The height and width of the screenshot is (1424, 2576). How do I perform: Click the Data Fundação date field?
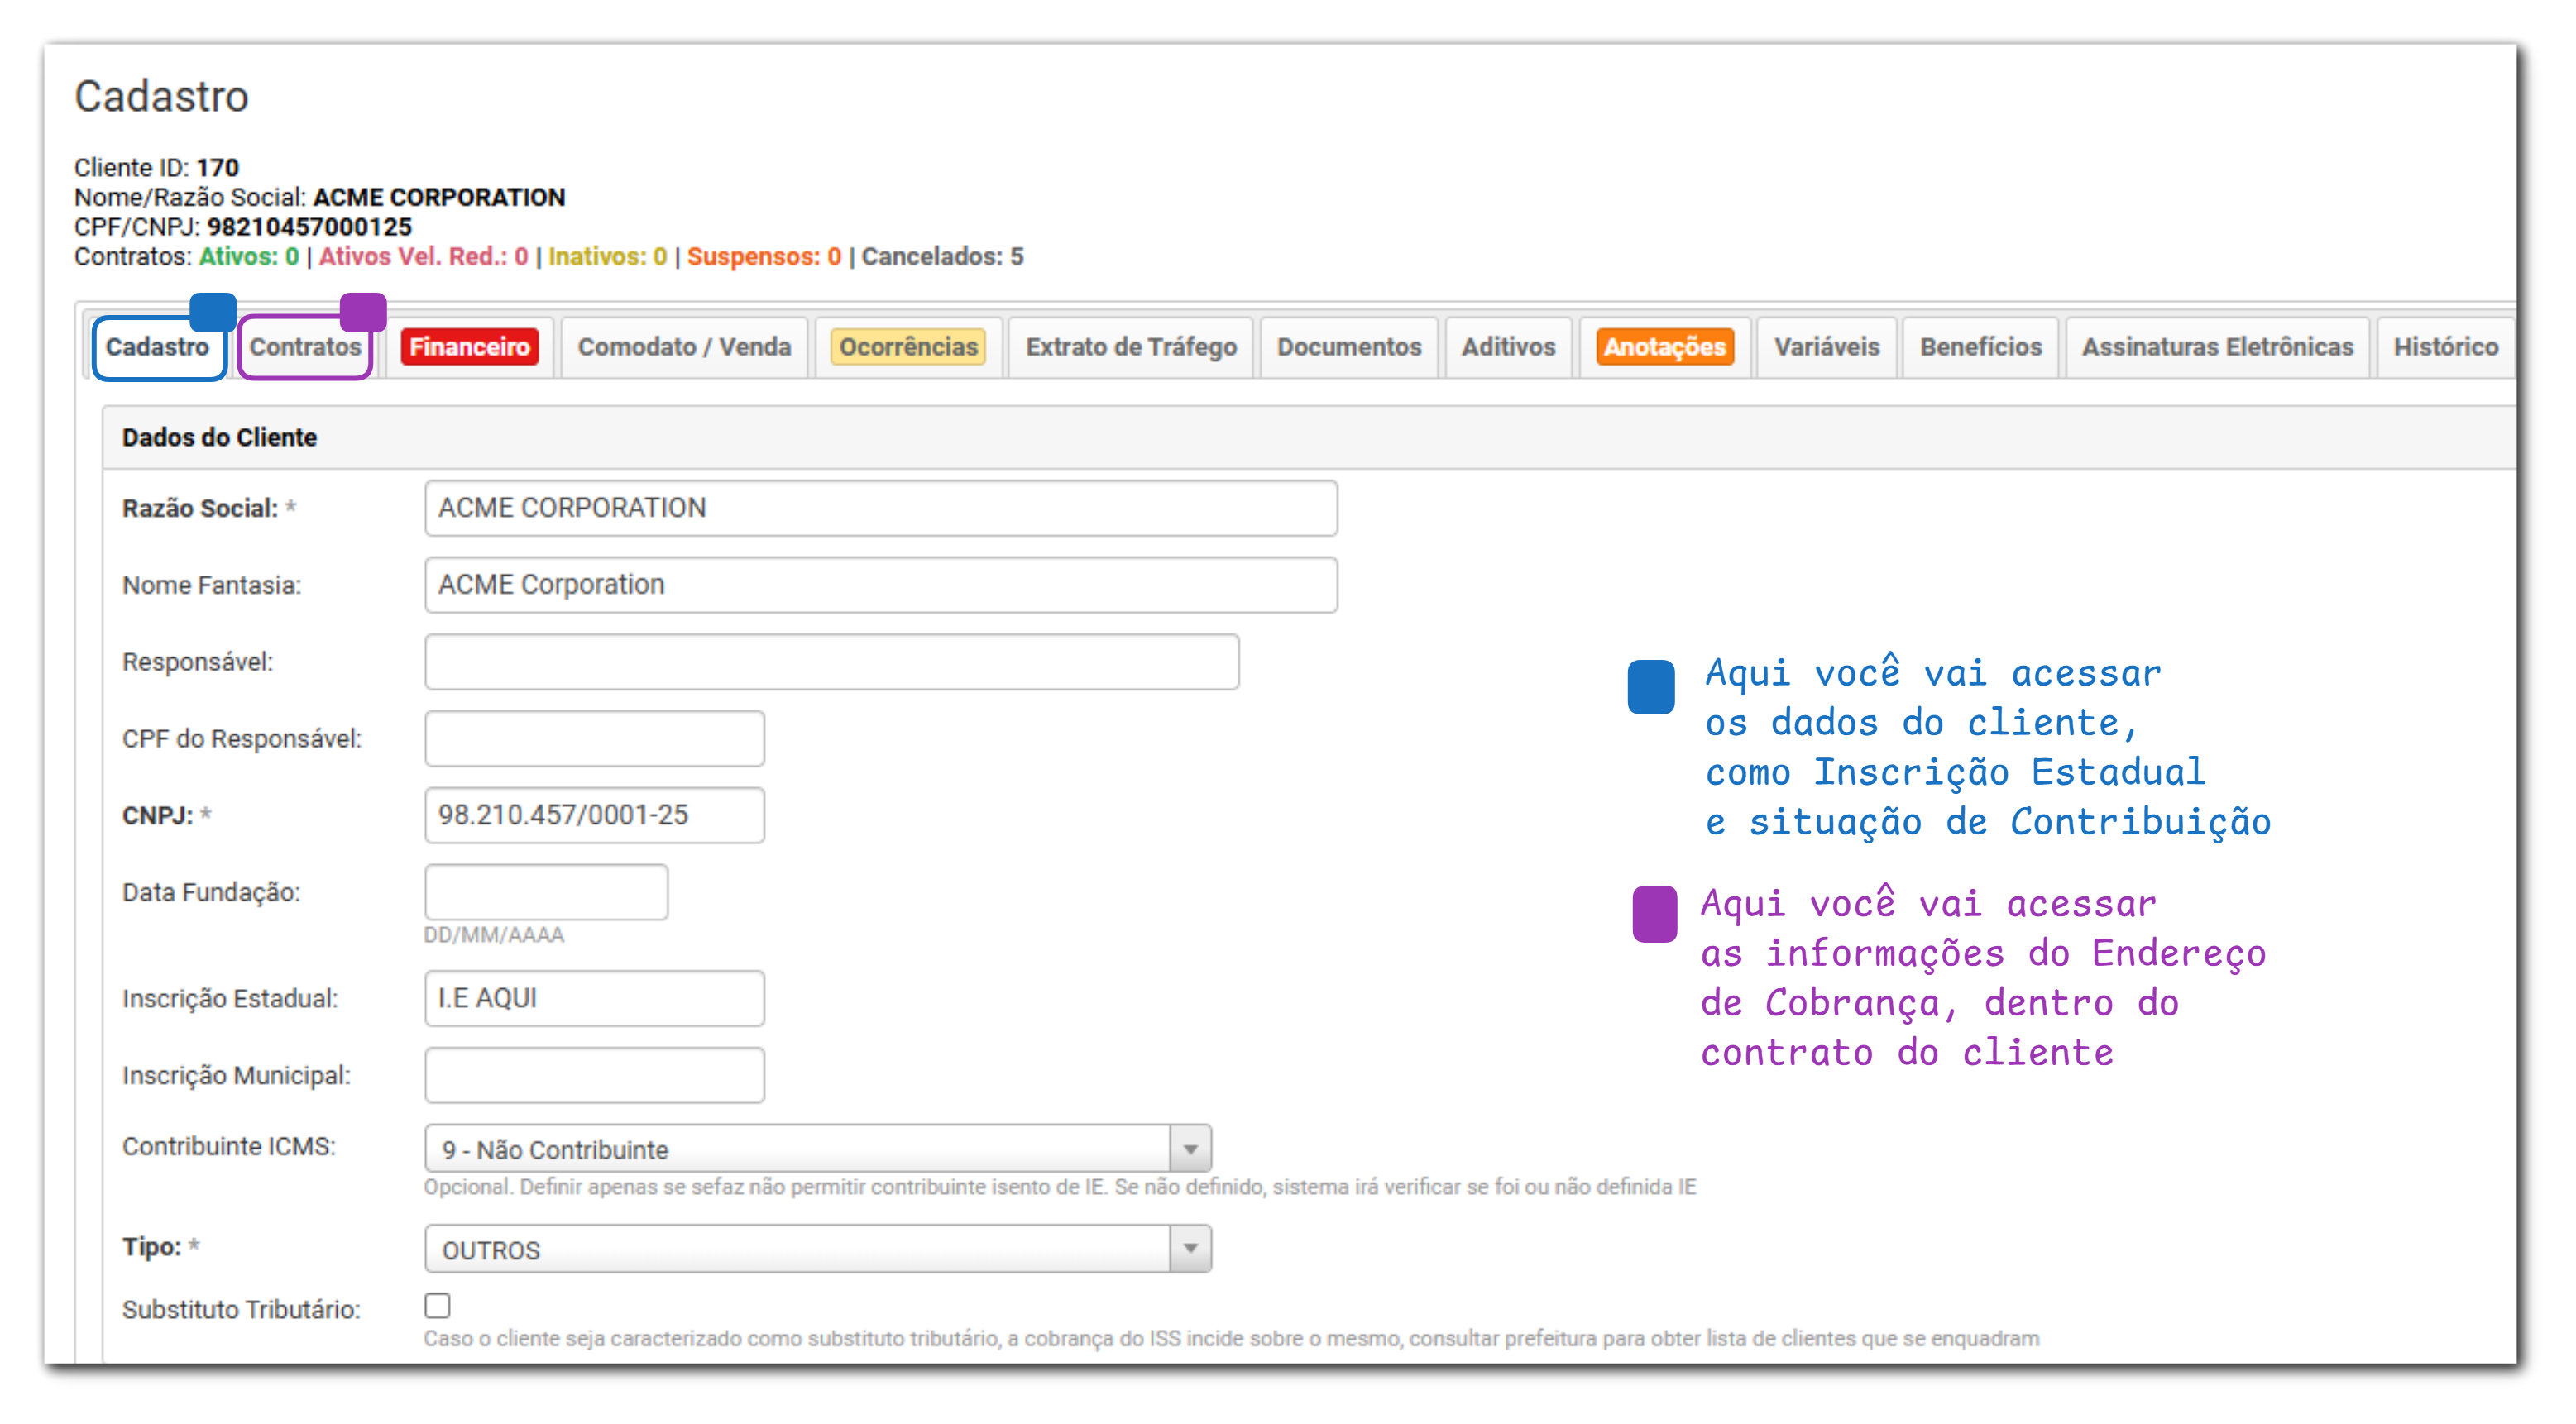pos(546,892)
